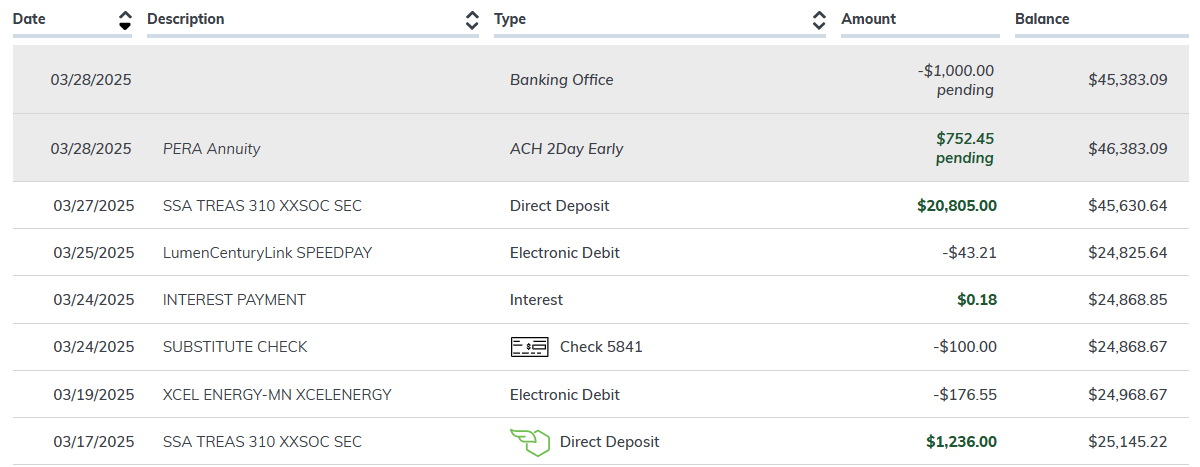Open the LumenCenturyLink SPEEDPAY transaction
Screen dimensions: 1200x467
point(267,253)
